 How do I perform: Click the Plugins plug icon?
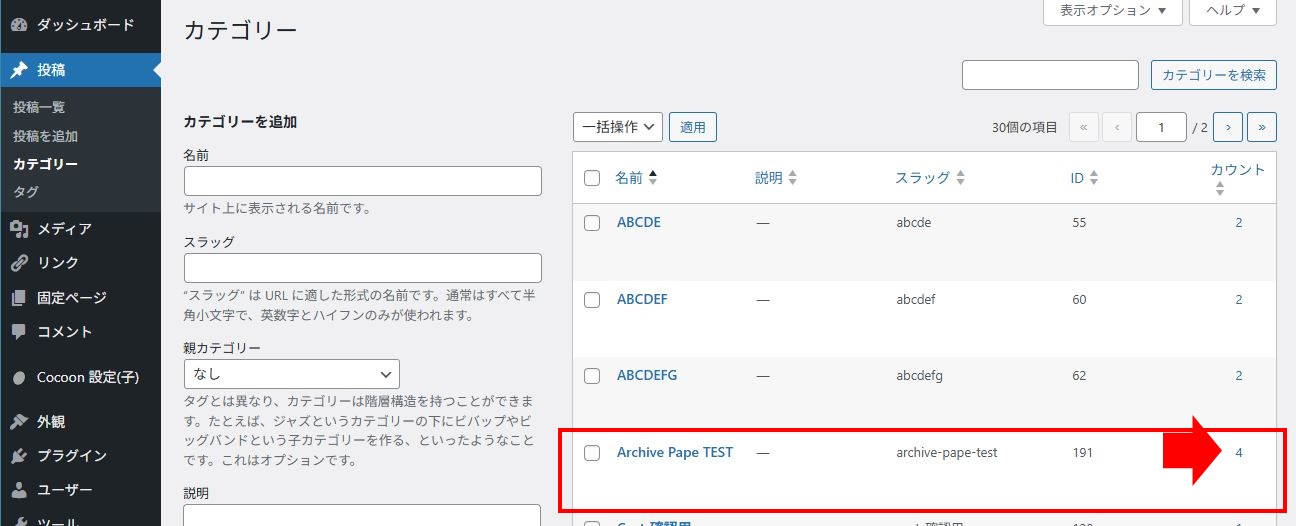tap(19, 456)
